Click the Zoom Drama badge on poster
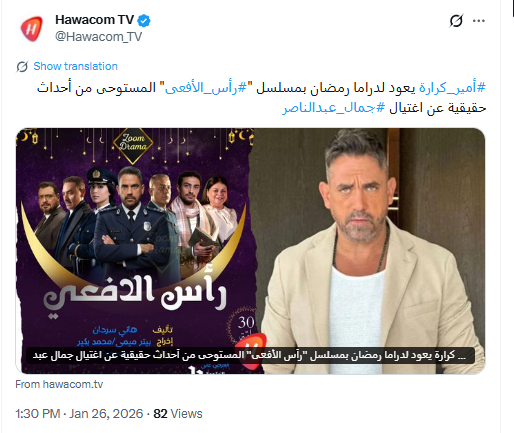This screenshot has width=514, height=433. tap(133, 143)
